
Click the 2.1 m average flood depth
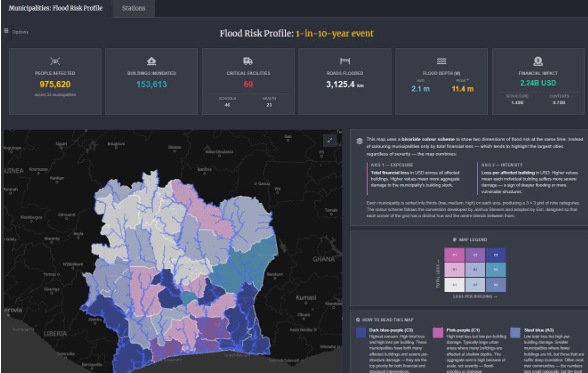[420, 89]
